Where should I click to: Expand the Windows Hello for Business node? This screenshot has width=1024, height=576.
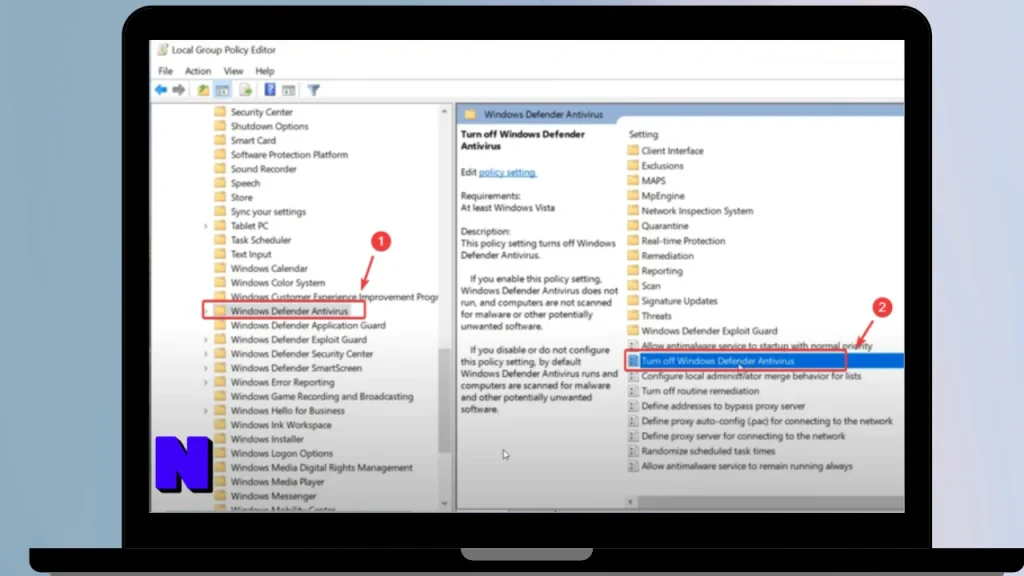click(x=206, y=411)
